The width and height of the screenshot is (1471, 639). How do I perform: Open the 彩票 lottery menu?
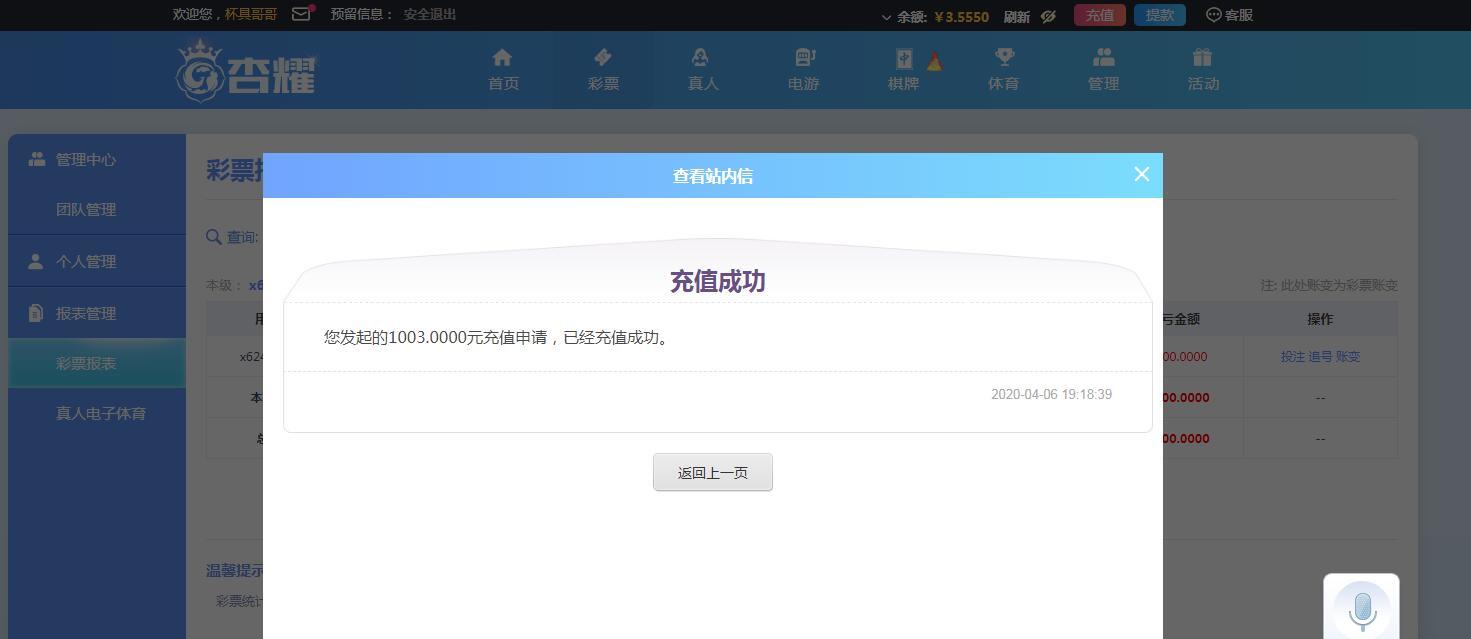(x=603, y=69)
